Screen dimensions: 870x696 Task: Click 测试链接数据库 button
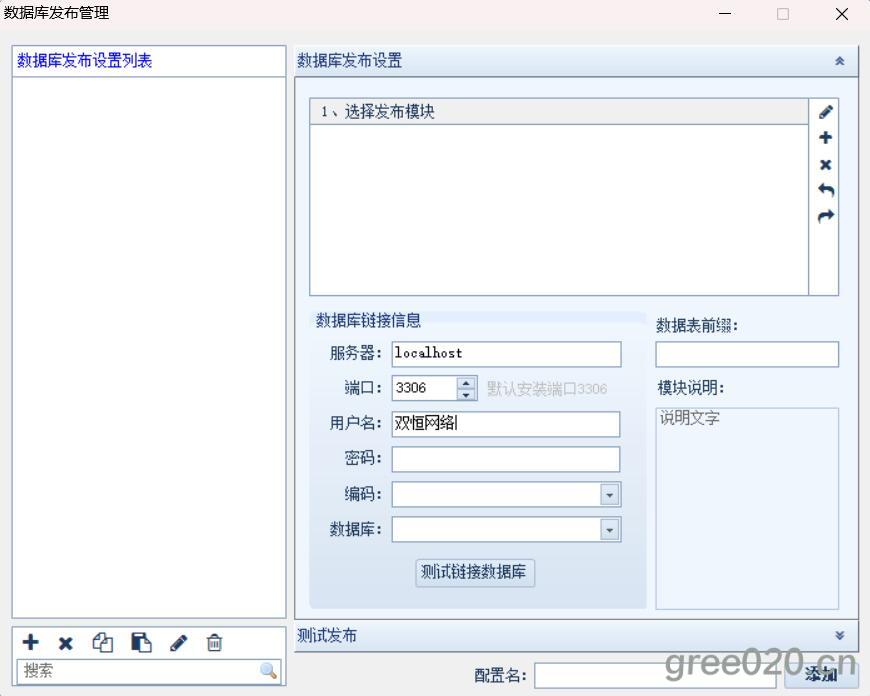[475, 572]
